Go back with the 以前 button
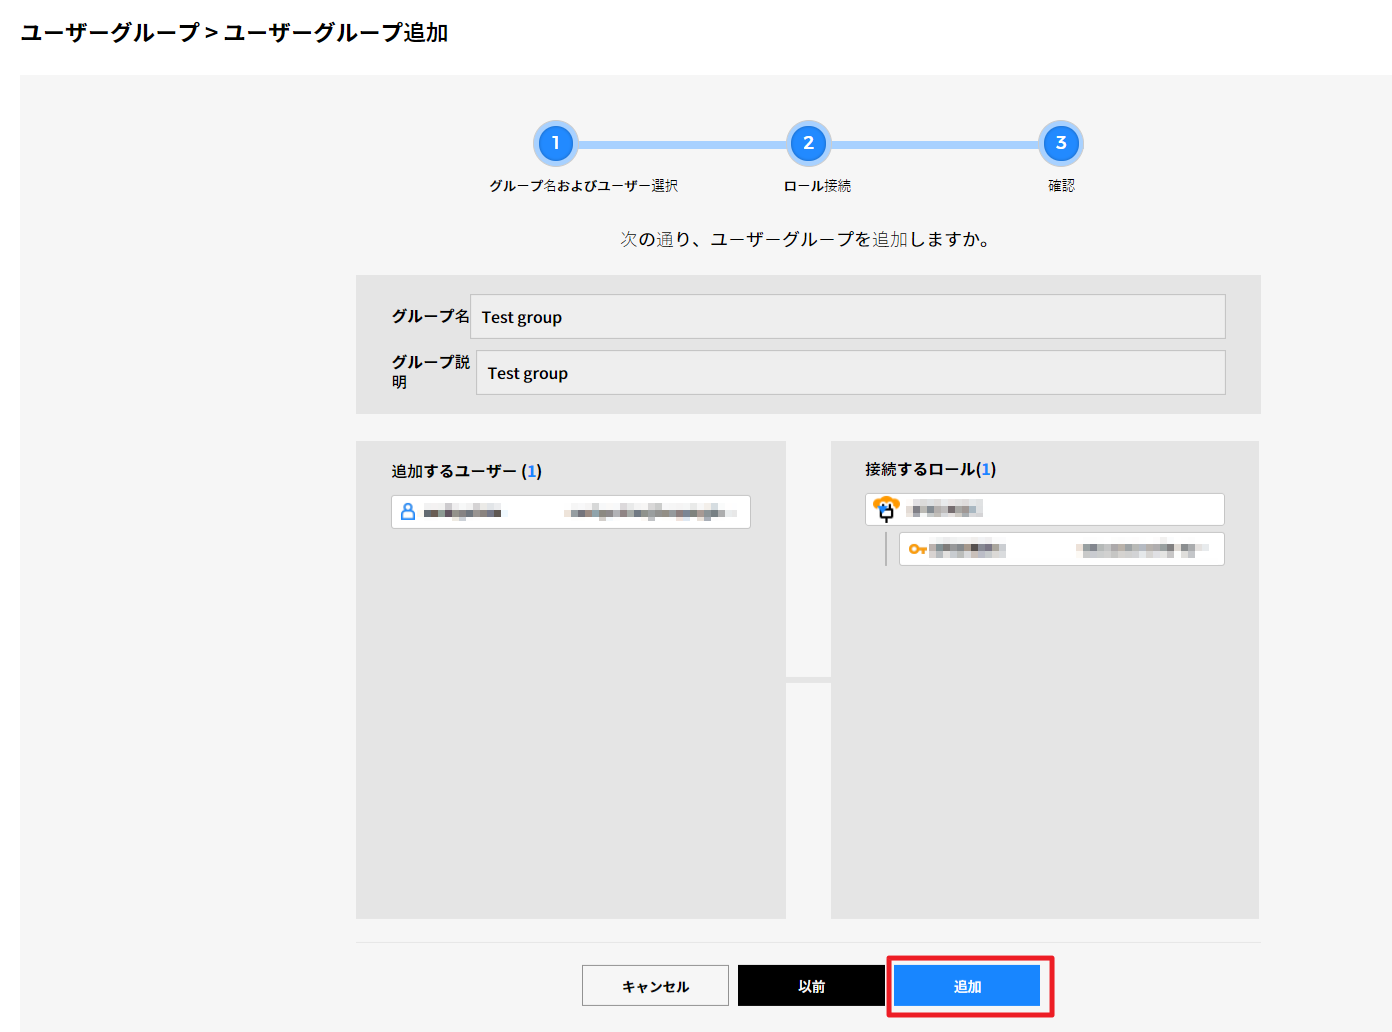The width and height of the screenshot is (1392, 1032). click(811, 986)
